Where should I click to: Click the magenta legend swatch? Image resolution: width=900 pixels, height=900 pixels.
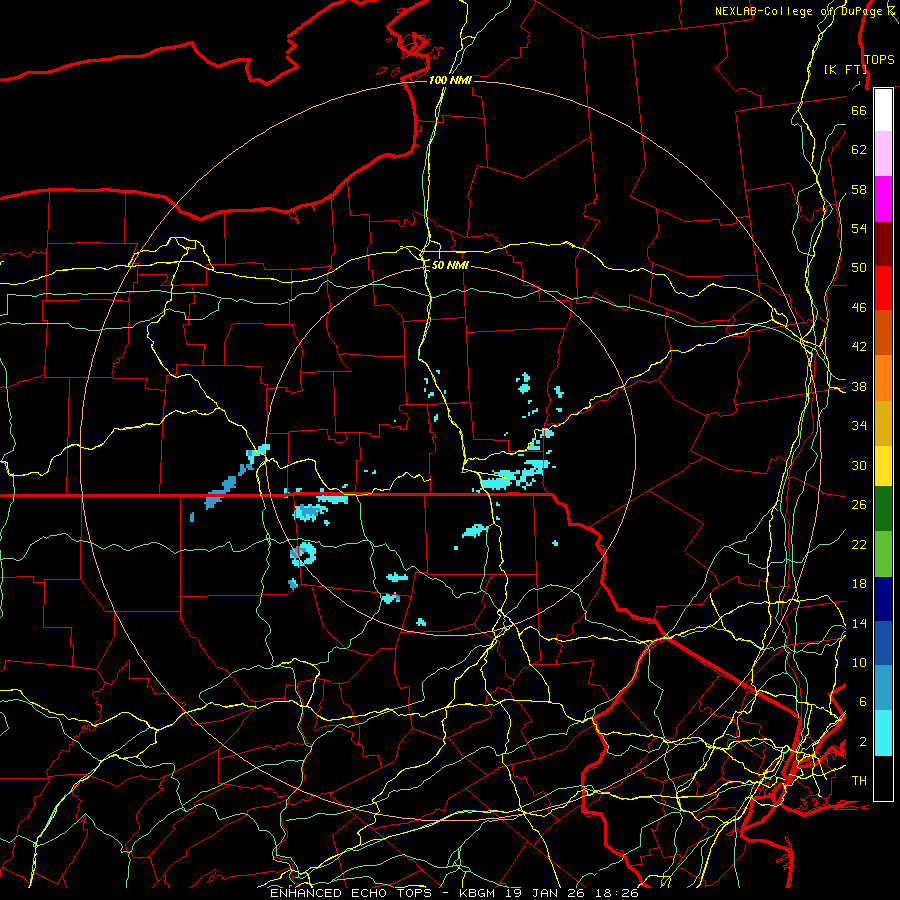883,199
